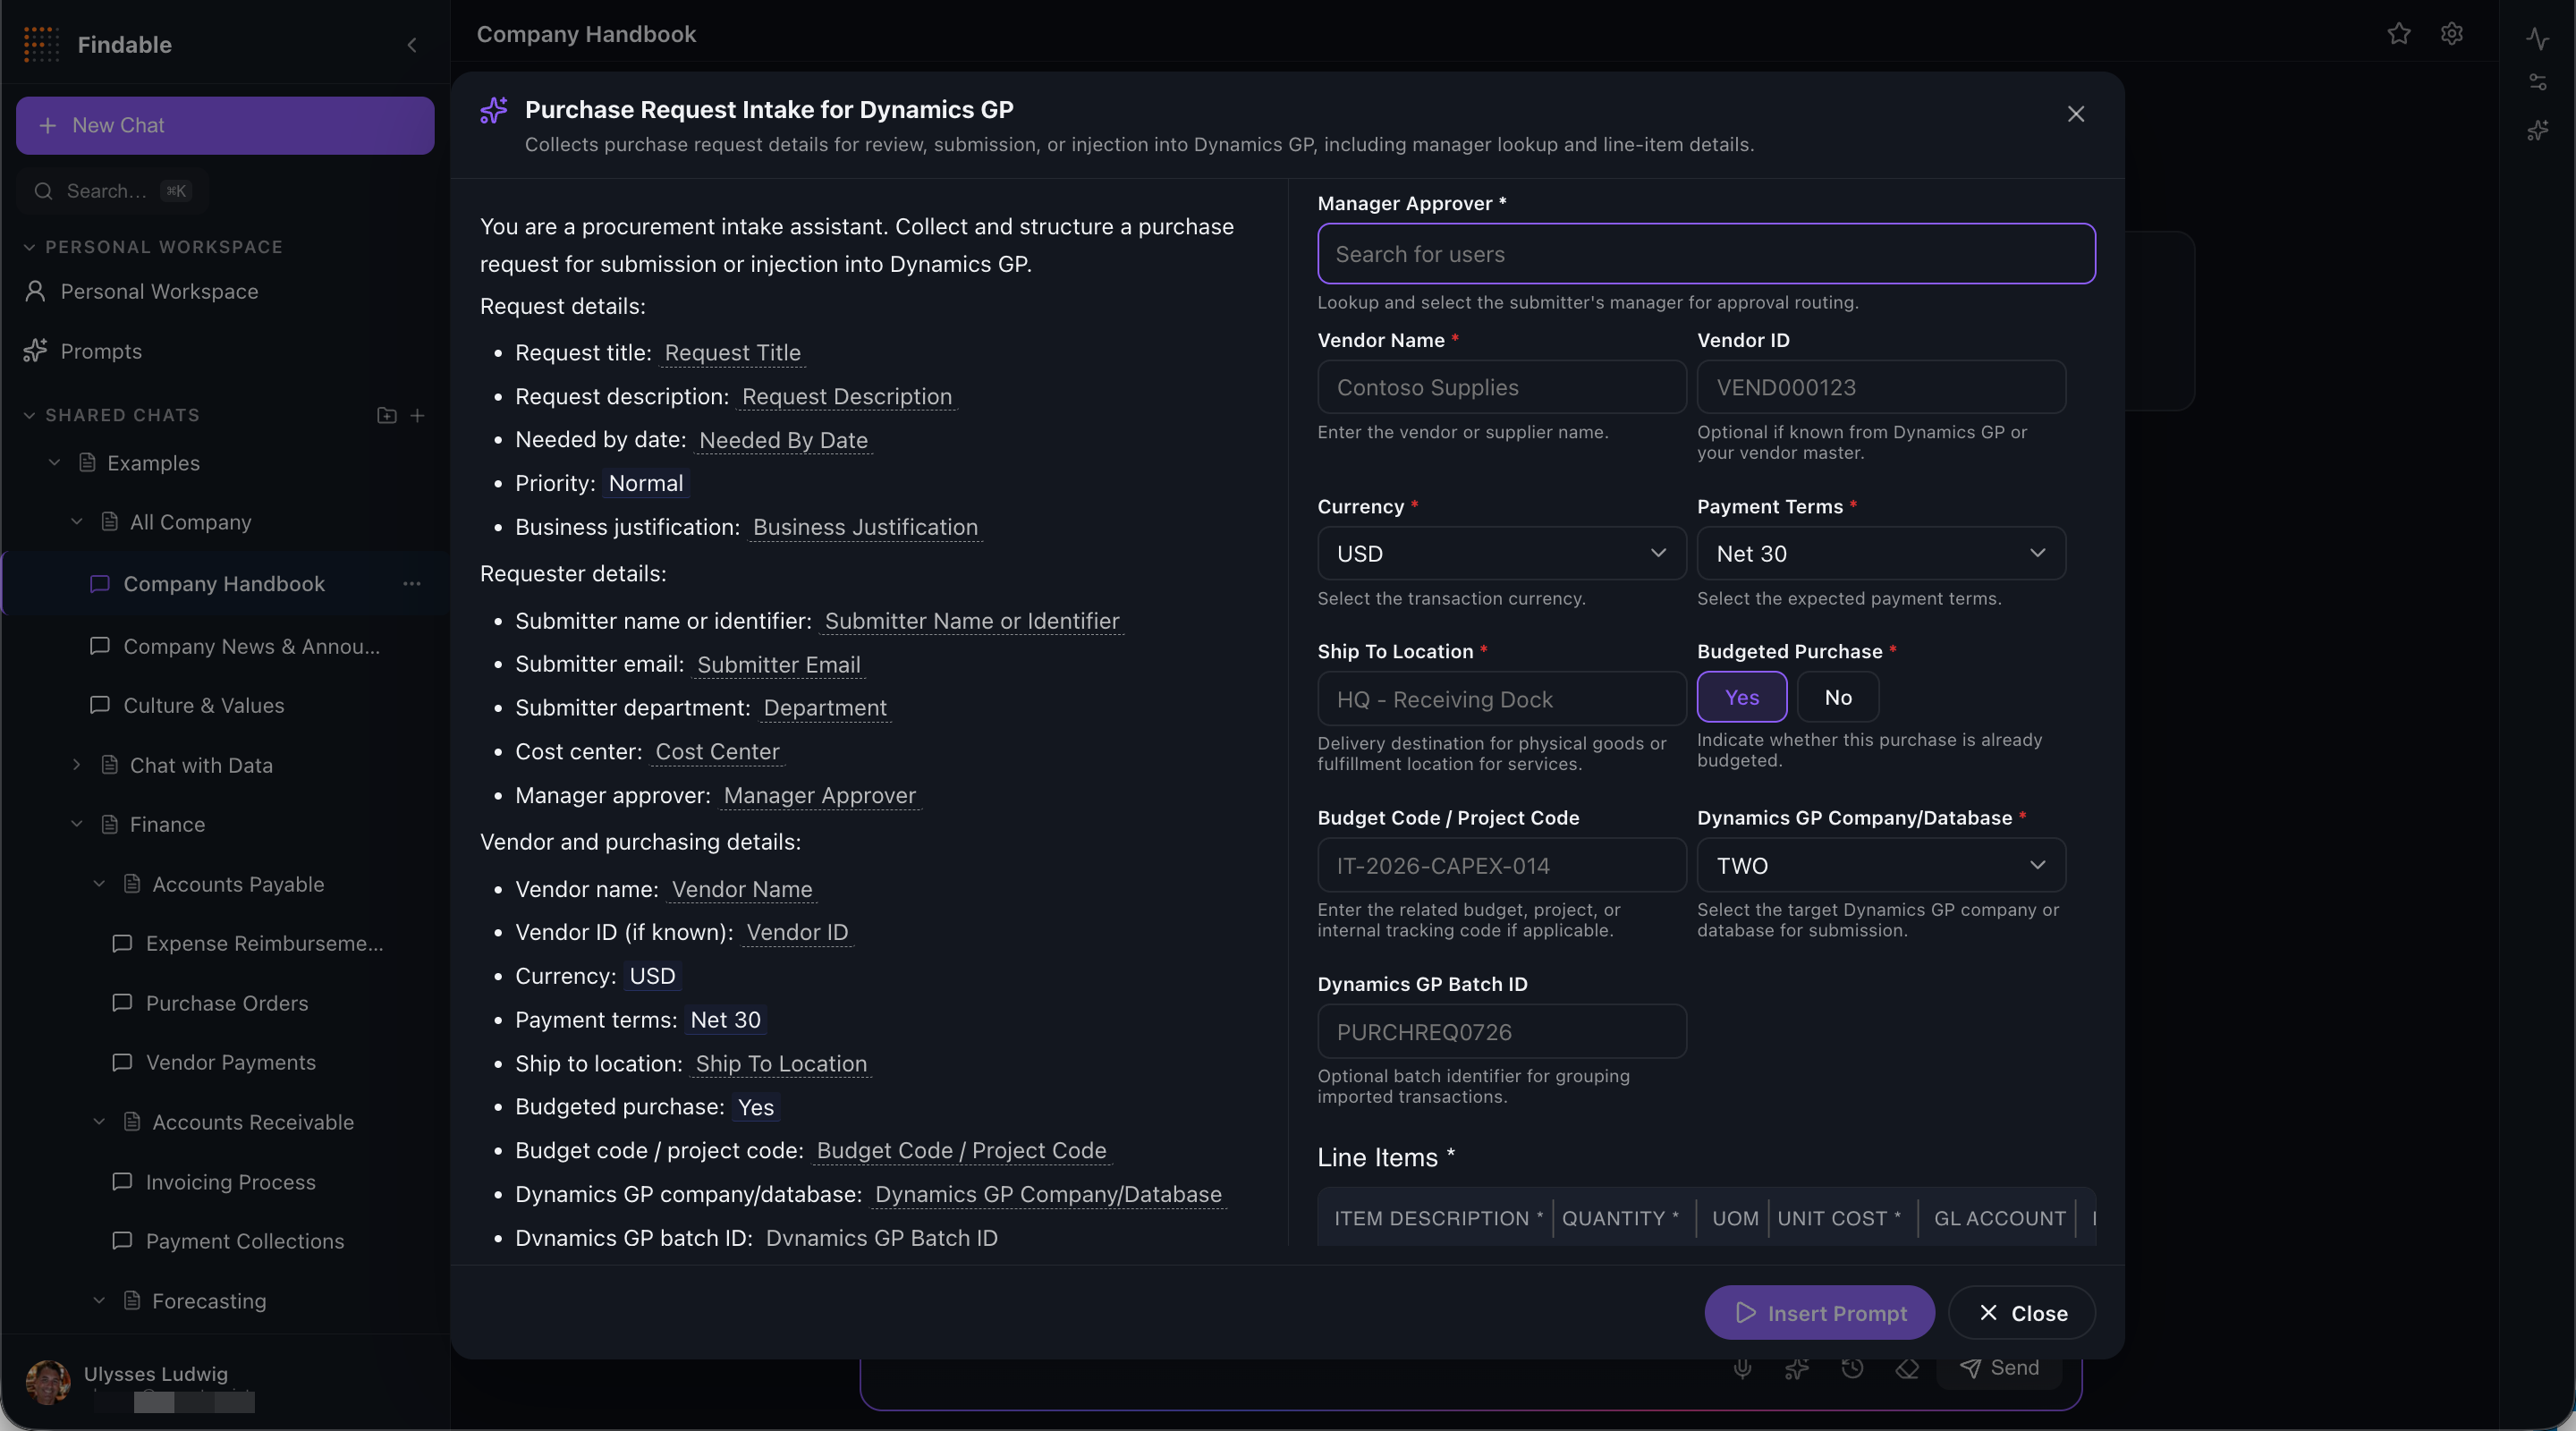Click the Findable dotted logo icon

(41, 44)
